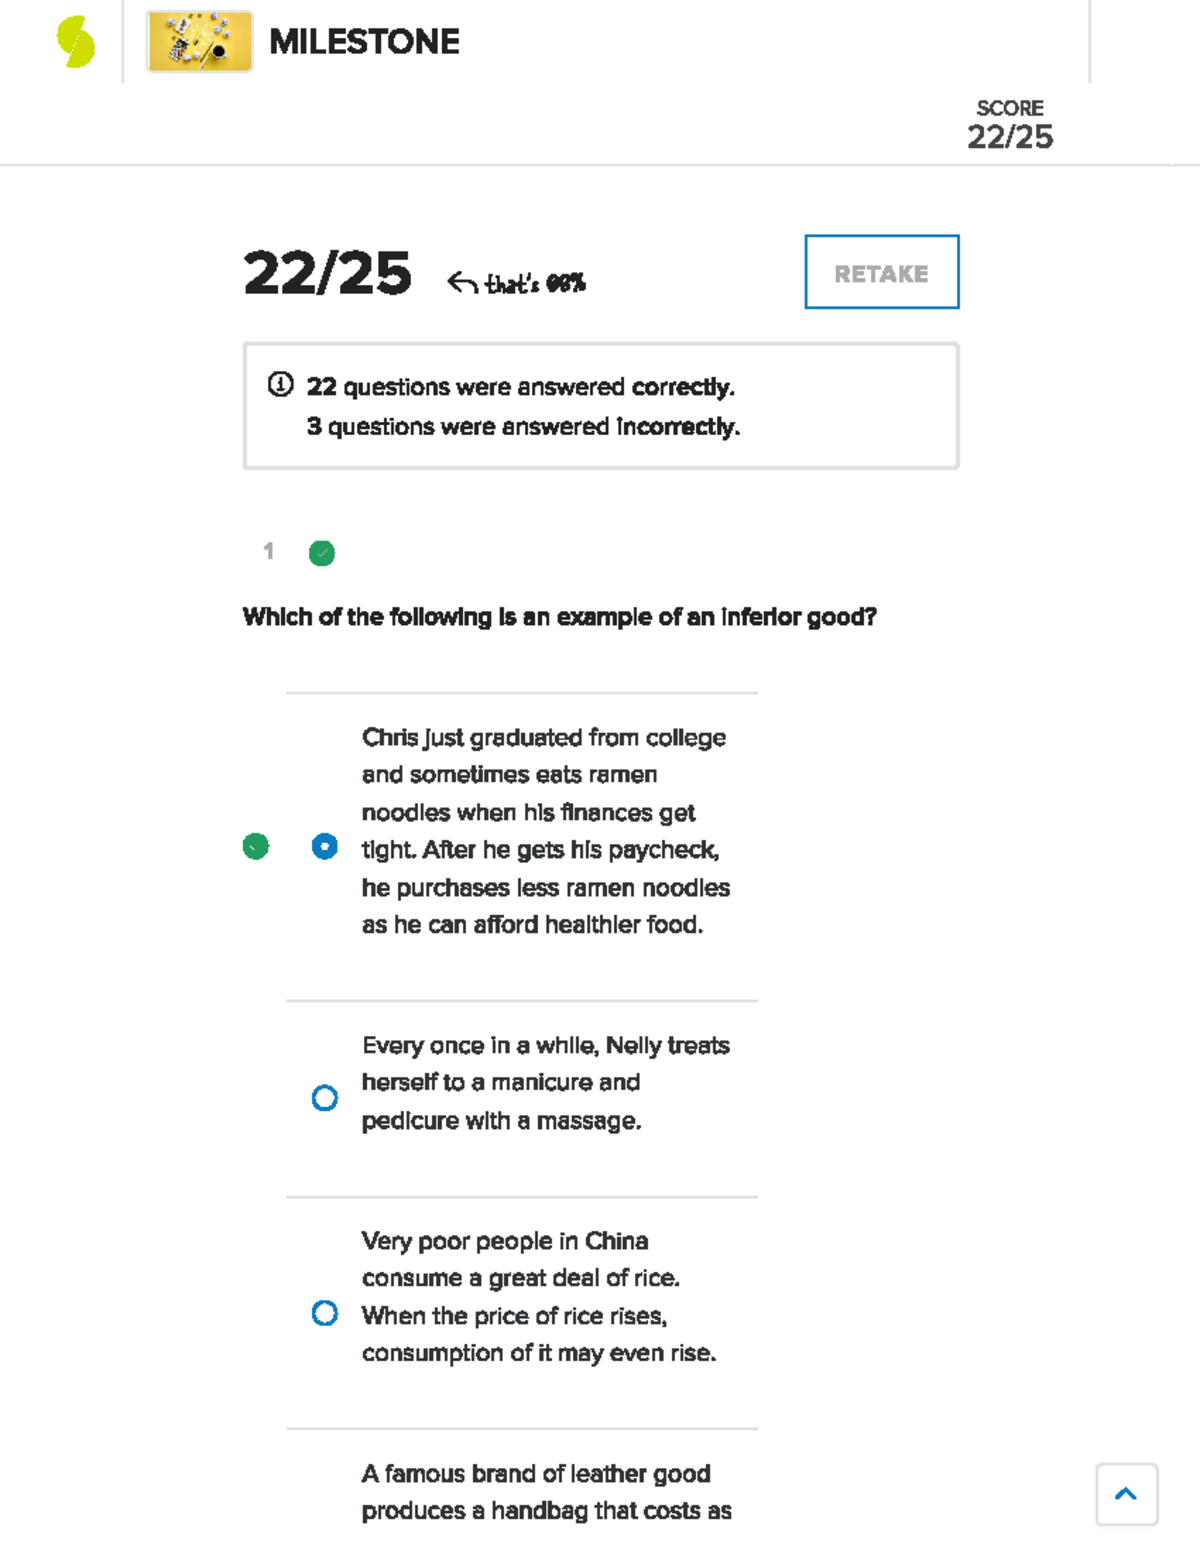Click the SCORE 22/25 indicator in header

click(x=1009, y=125)
